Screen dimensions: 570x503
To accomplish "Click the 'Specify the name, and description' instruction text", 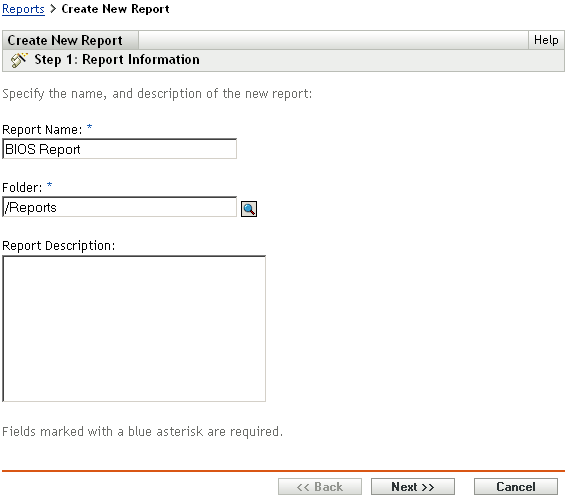I will [157, 94].
